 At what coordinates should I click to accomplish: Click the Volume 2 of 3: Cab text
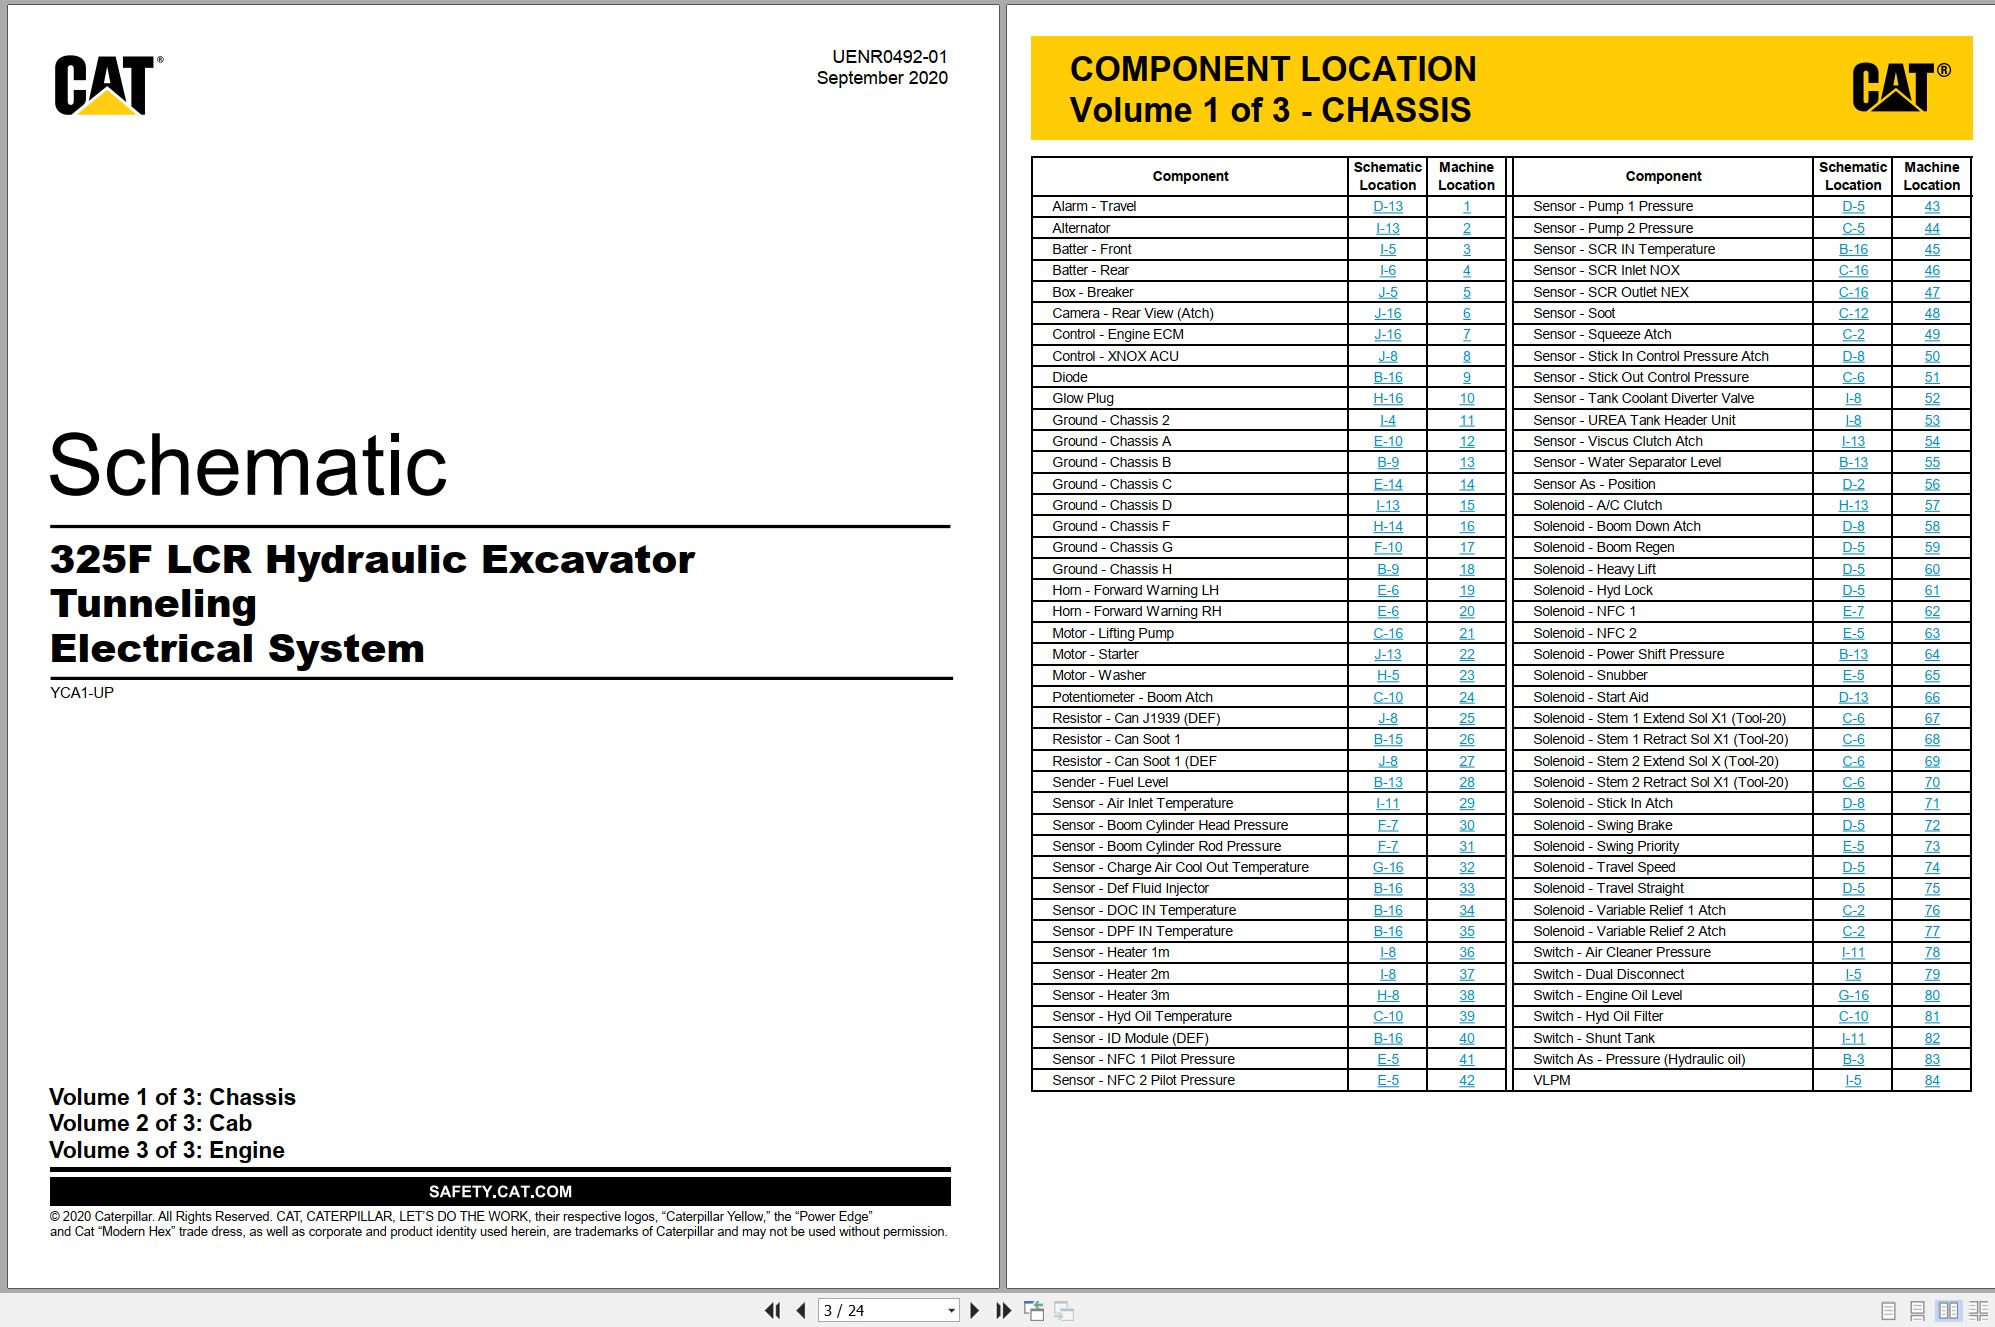coord(150,1123)
